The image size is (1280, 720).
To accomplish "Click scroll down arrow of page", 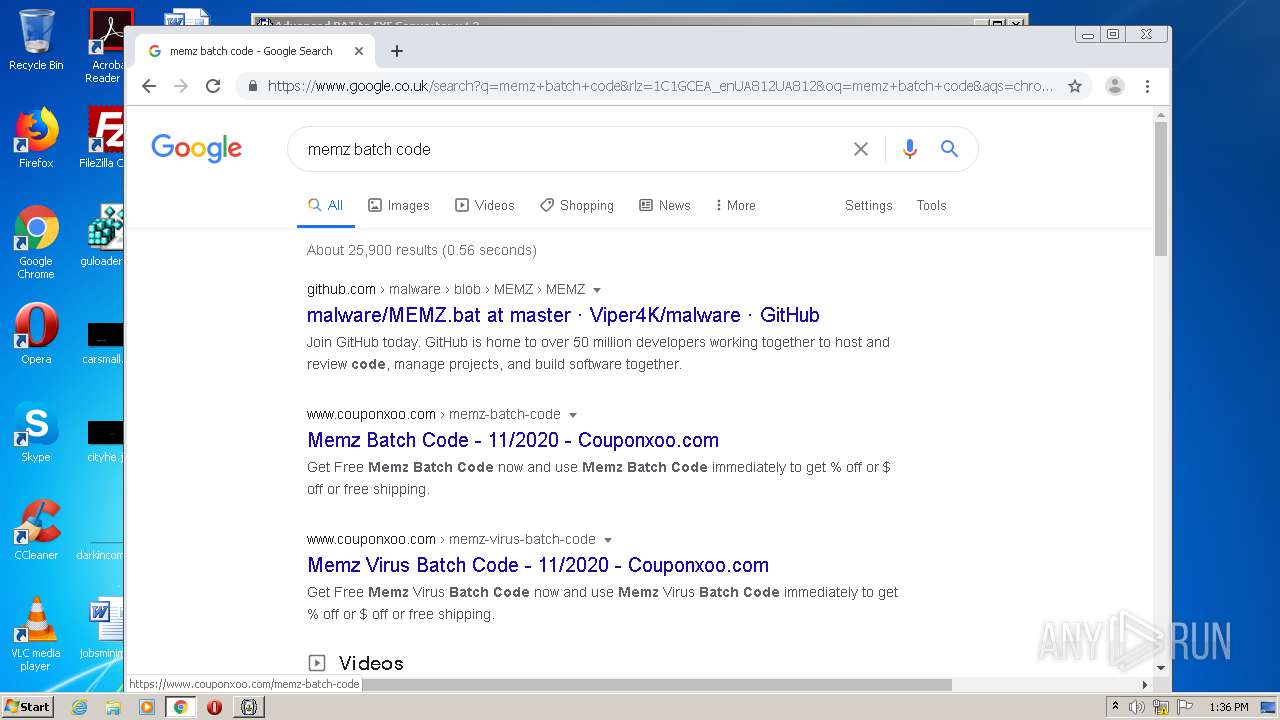I will coord(1161,667).
